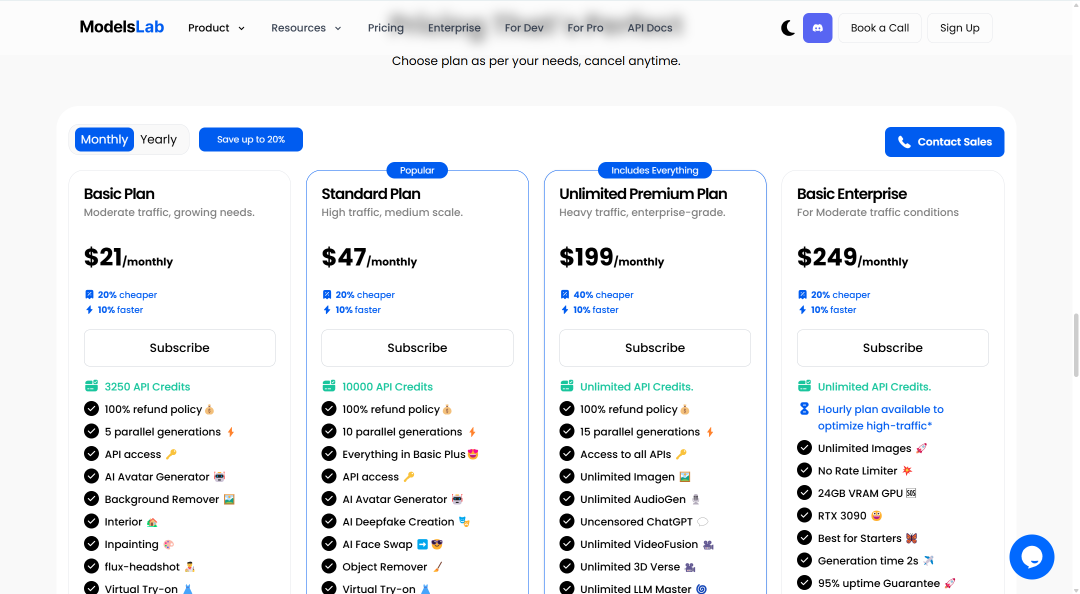Viewport: 1080px width, 594px height.
Task: Click checkmark icon beside Uncensored ChatGPT
Action: tap(567, 522)
